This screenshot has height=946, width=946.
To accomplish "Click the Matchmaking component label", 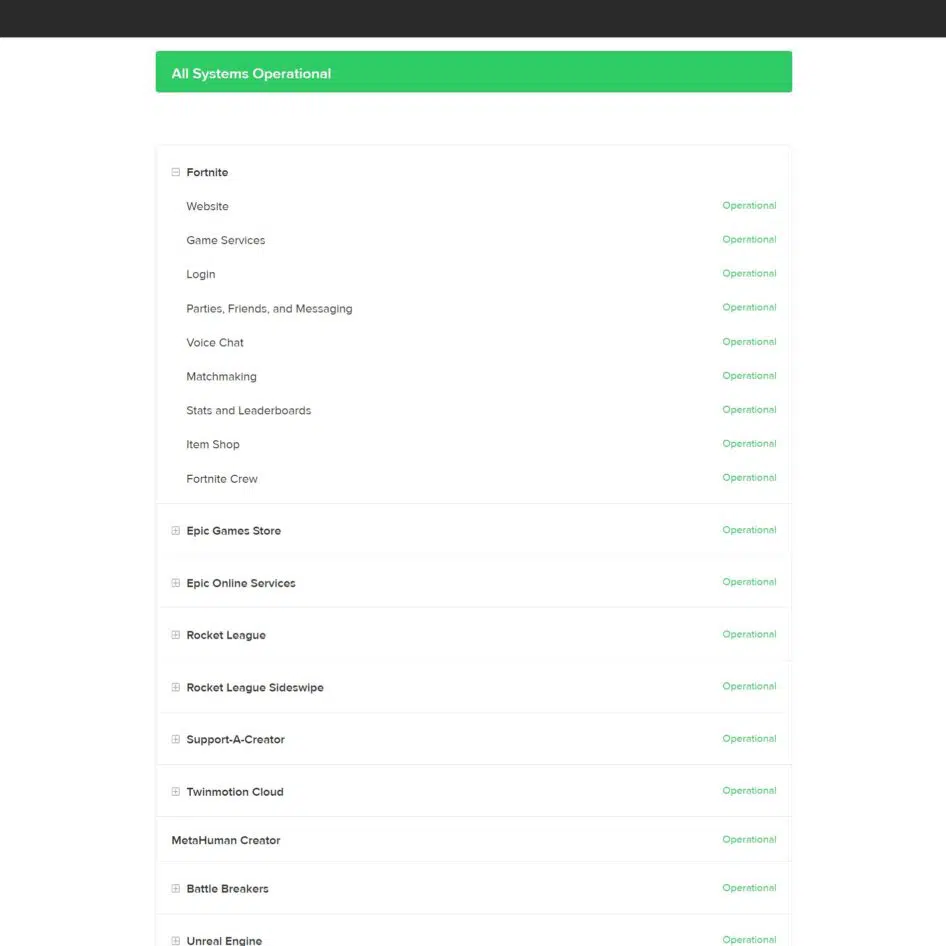I will [221, 377].
